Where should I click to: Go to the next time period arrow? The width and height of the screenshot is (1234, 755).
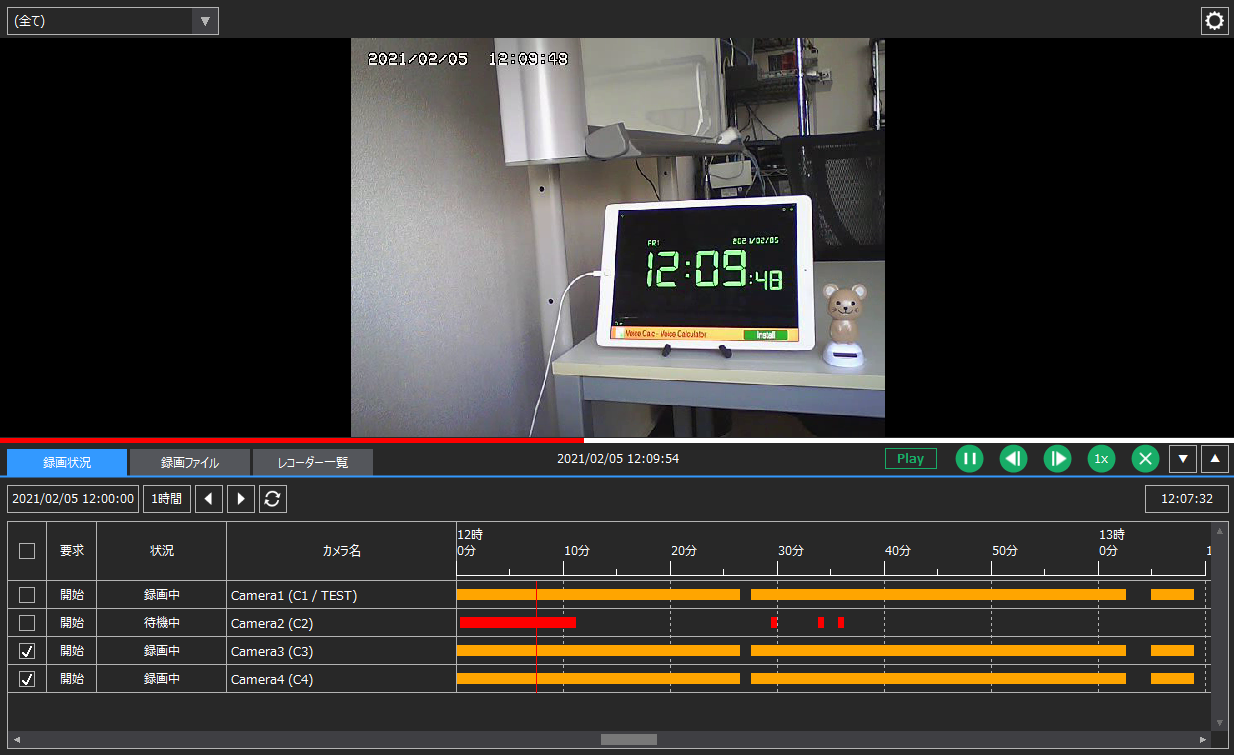pyautogui.click(x=241, y=498)
